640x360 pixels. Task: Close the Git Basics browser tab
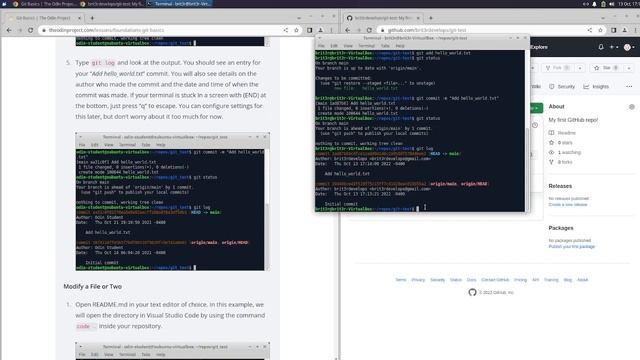point(79,18)
